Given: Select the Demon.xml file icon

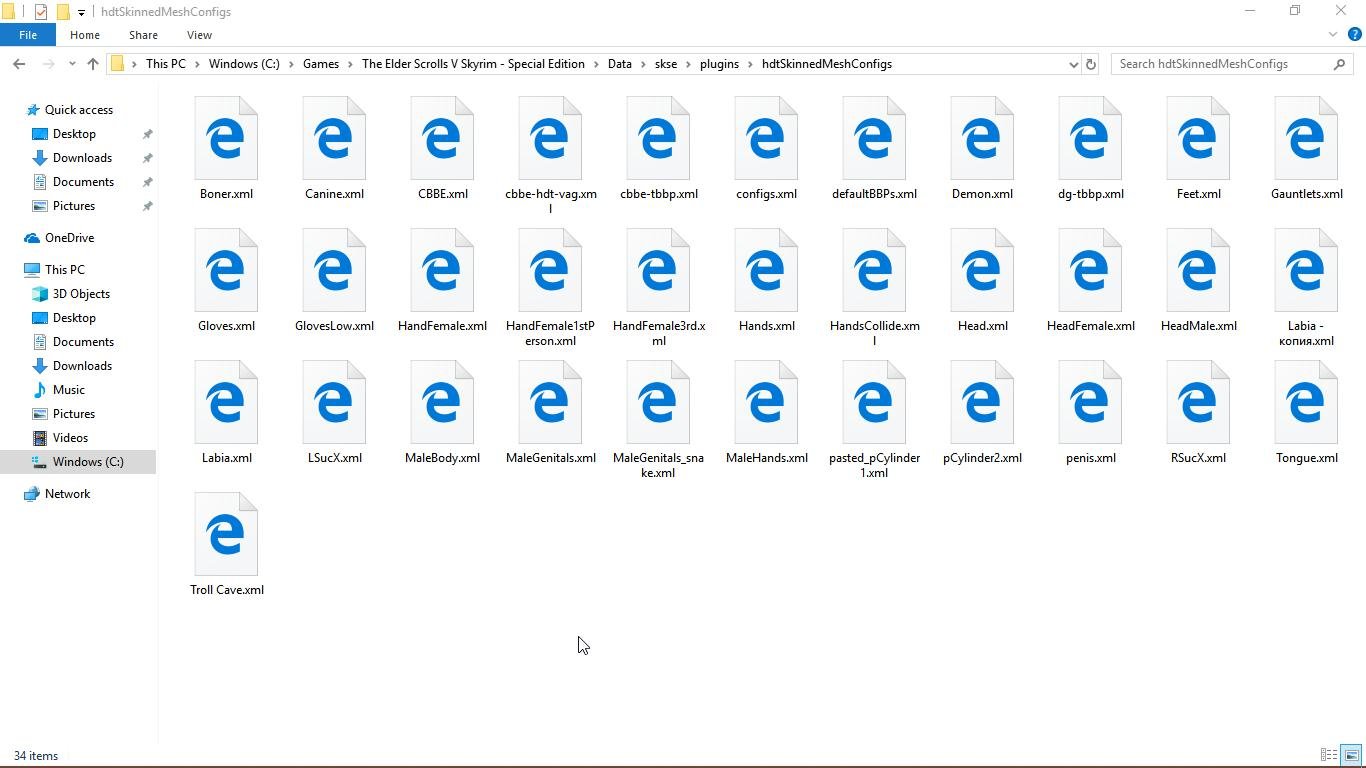Looking at the screenshot, I should tap(982, 139).
